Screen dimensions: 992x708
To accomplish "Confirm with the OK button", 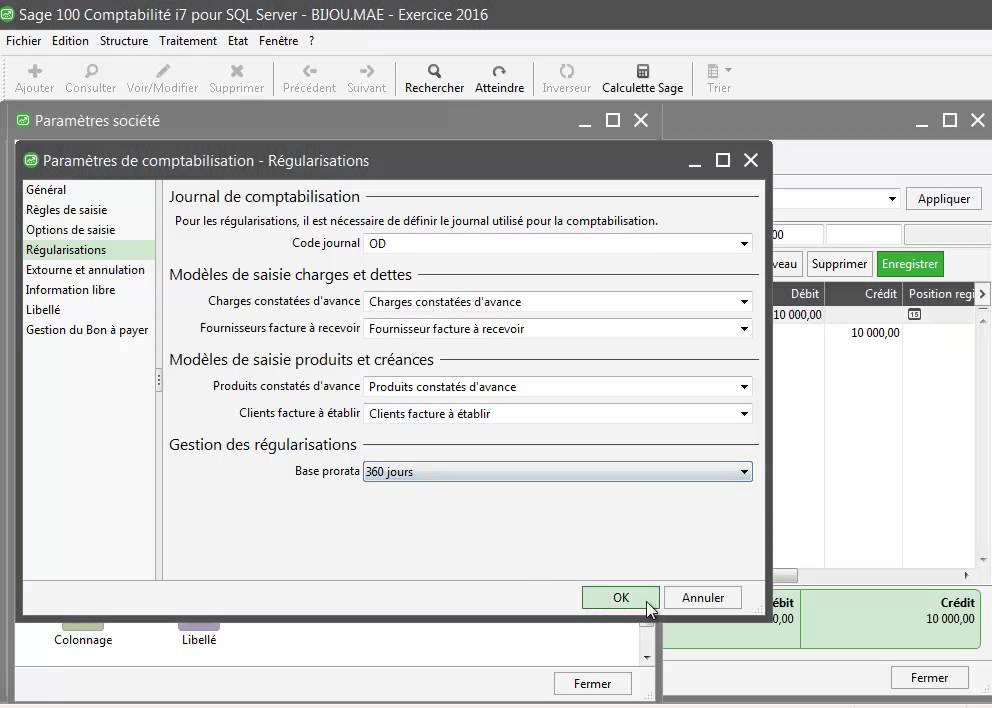I will (621, 598).
